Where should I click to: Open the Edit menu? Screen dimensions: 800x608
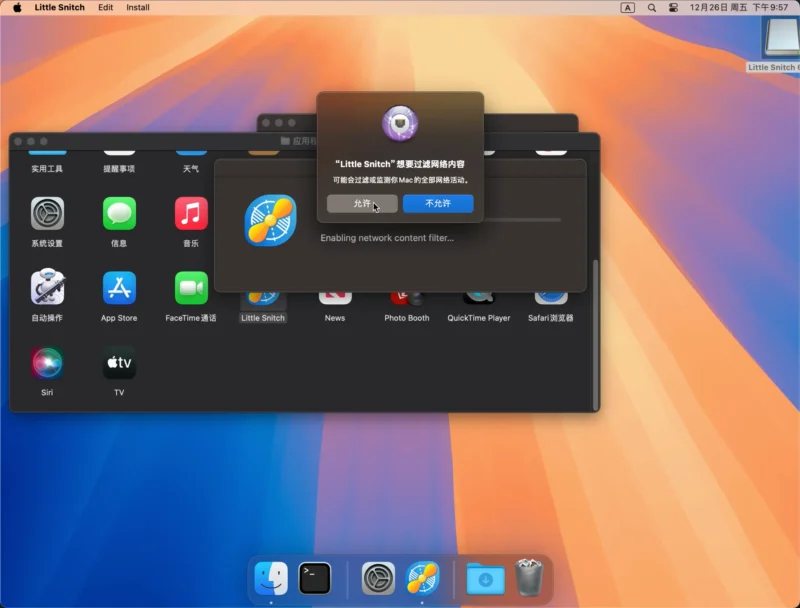click(105, 7)
